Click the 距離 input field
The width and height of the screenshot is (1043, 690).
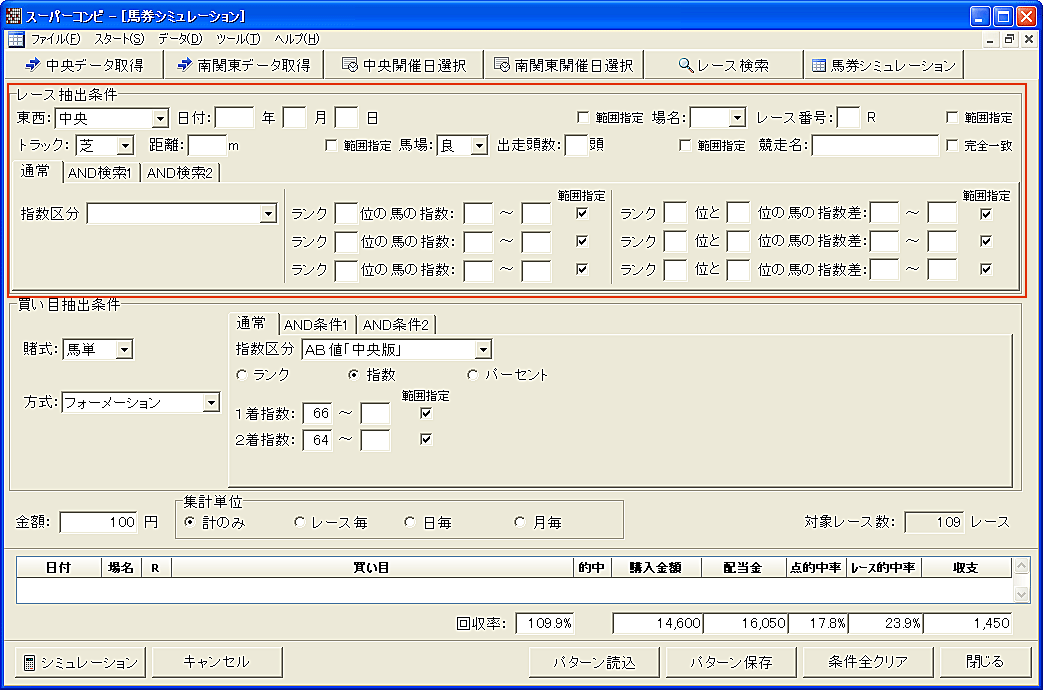click(207, 145)
